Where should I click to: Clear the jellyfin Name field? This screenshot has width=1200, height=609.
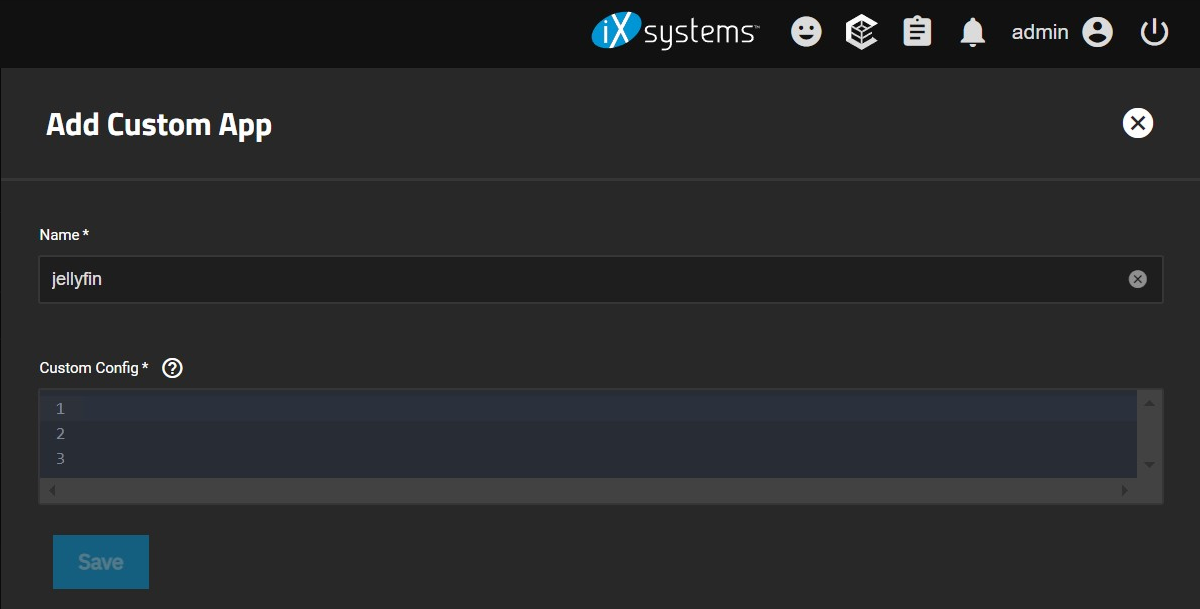[1138, 279]
